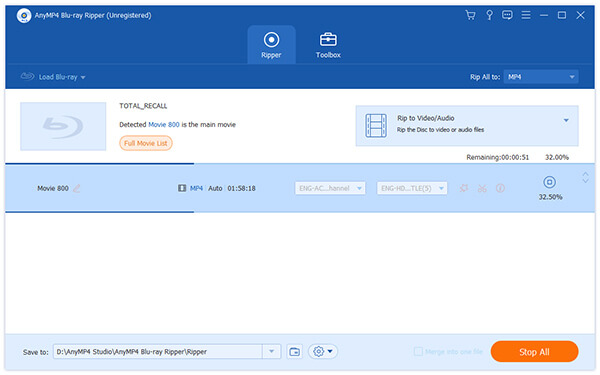This screenshot has height=375, width=600.
Task: Click the Remaining:00:00:51 text
Action: coord(497,157)
